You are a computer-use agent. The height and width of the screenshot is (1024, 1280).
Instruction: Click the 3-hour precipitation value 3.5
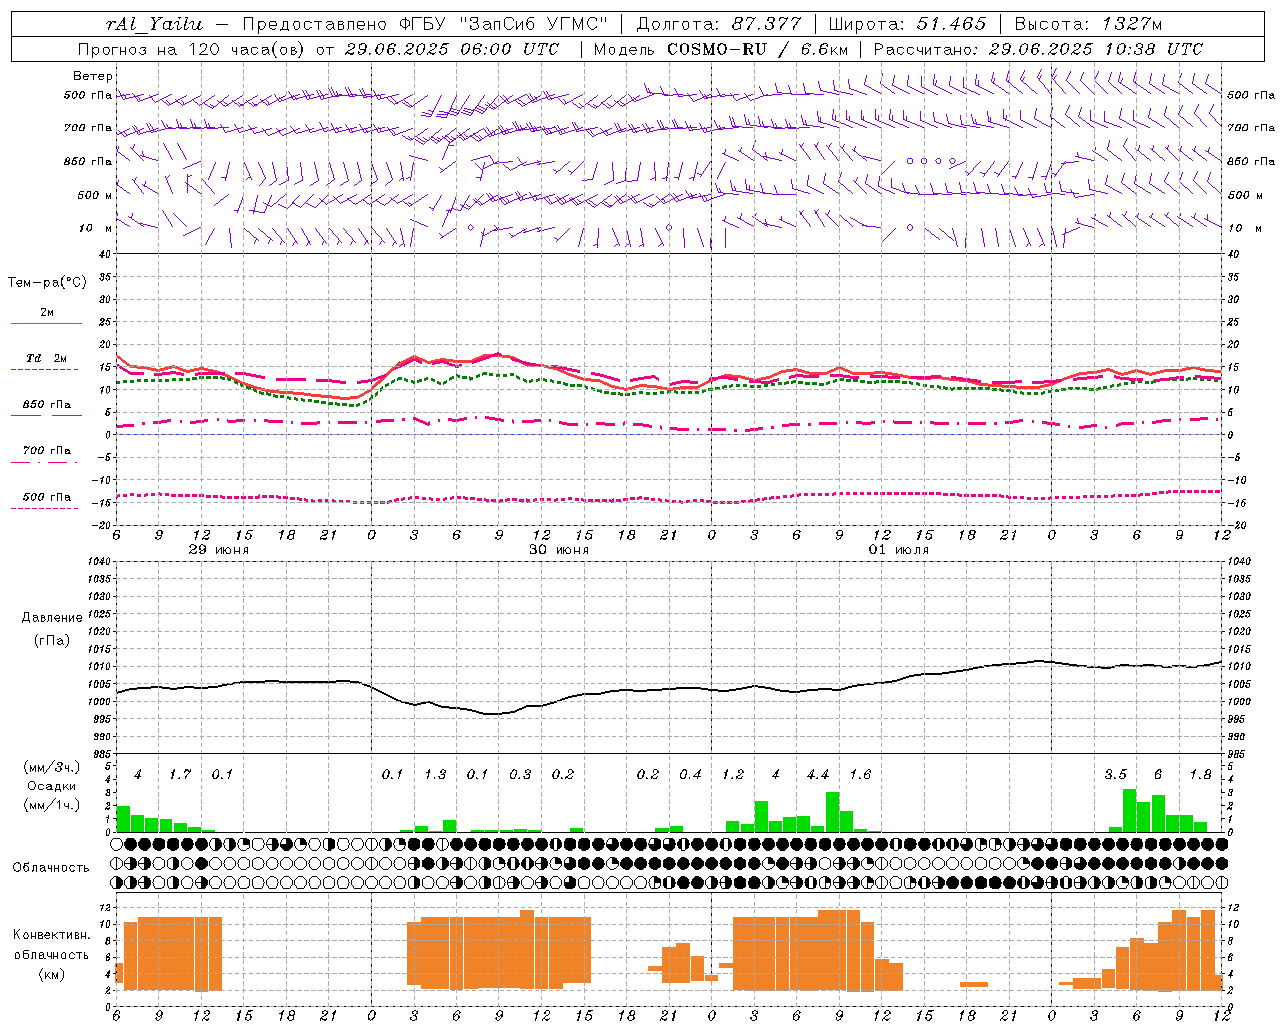[x=1115, y=774]
